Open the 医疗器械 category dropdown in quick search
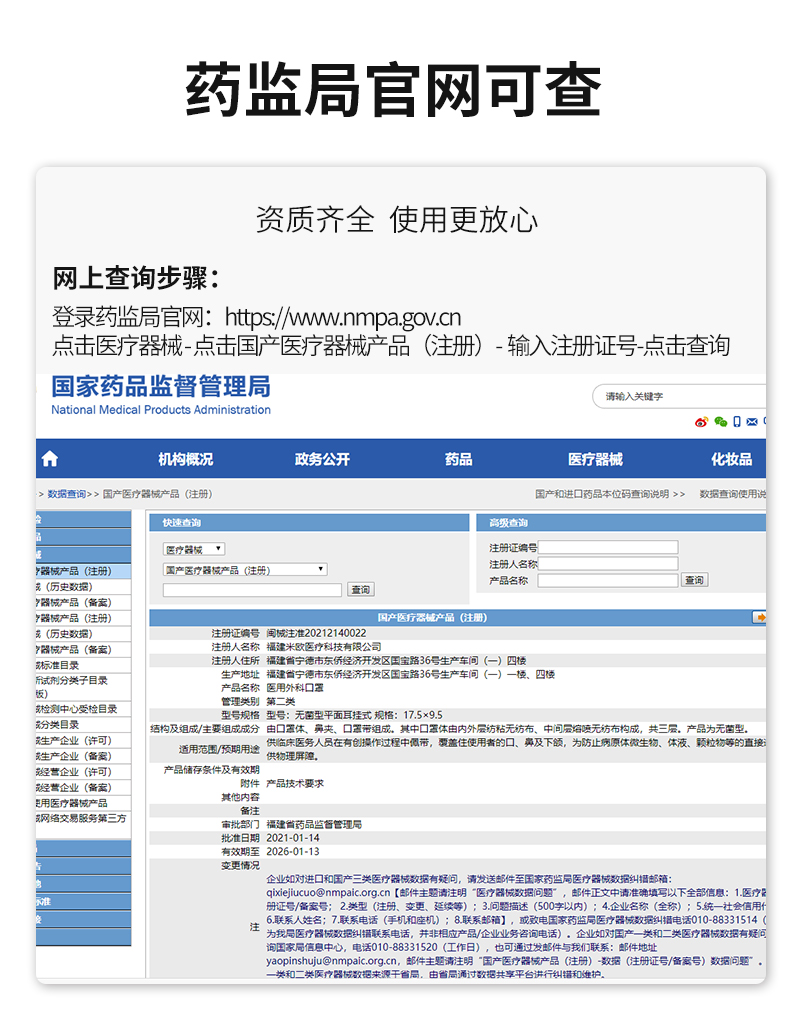 pos(194,549)
